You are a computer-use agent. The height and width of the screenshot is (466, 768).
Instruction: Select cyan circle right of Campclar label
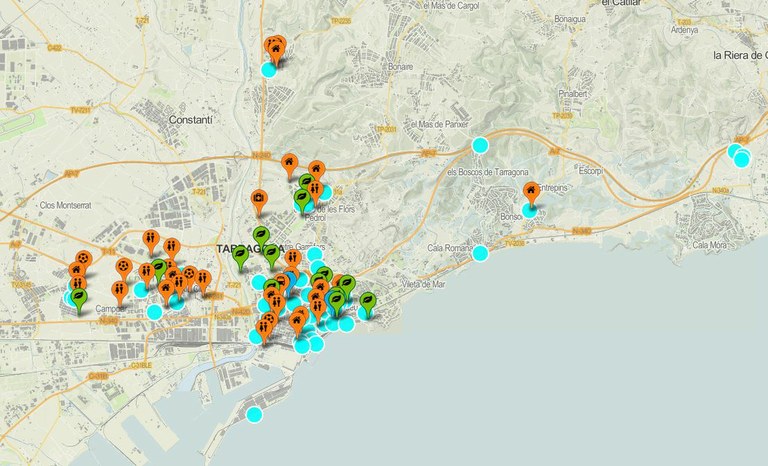pyautogui.click(x=154, y=312)
